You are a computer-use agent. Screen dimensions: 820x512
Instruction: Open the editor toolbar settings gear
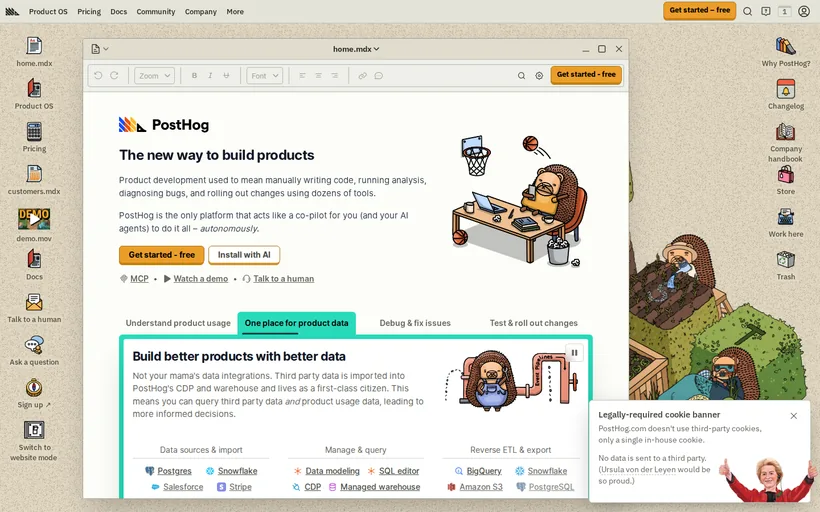(539, 75)
